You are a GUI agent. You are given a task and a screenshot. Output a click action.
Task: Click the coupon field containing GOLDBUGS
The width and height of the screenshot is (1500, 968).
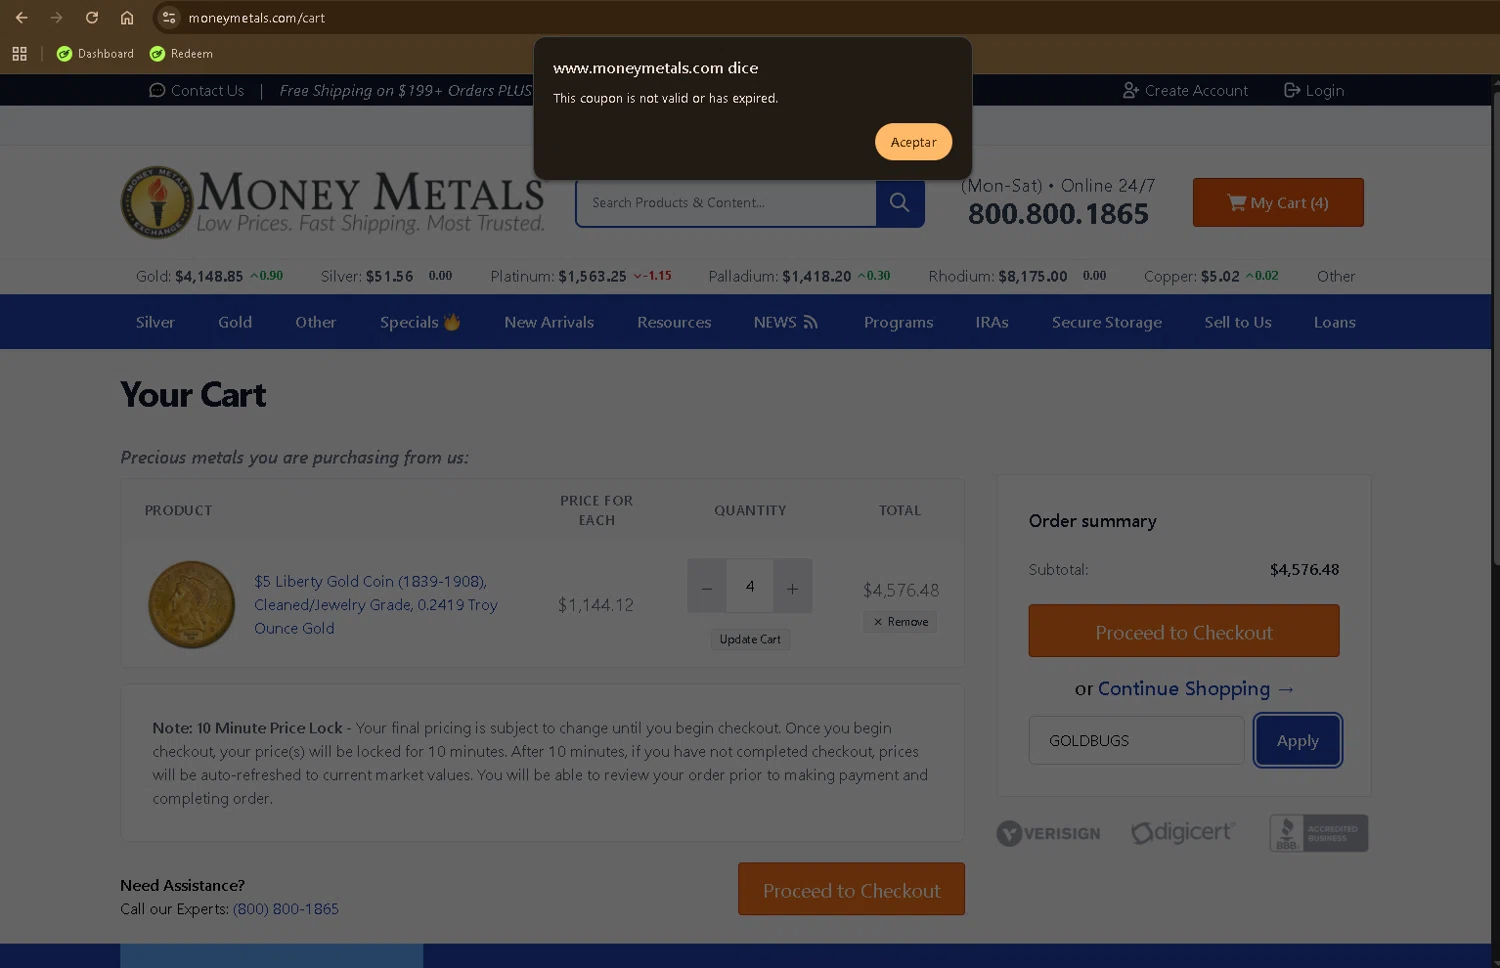tap(1136, 741)
